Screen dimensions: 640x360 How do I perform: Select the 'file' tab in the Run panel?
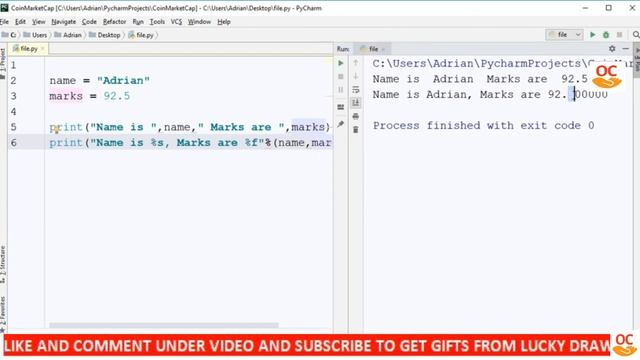(370, 49)
